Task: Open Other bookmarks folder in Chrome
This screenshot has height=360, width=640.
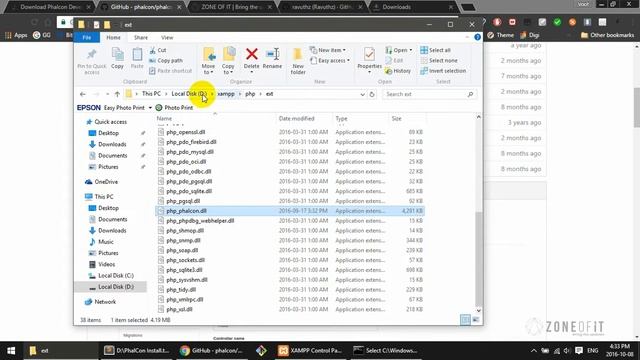Action: coord(607,35)
